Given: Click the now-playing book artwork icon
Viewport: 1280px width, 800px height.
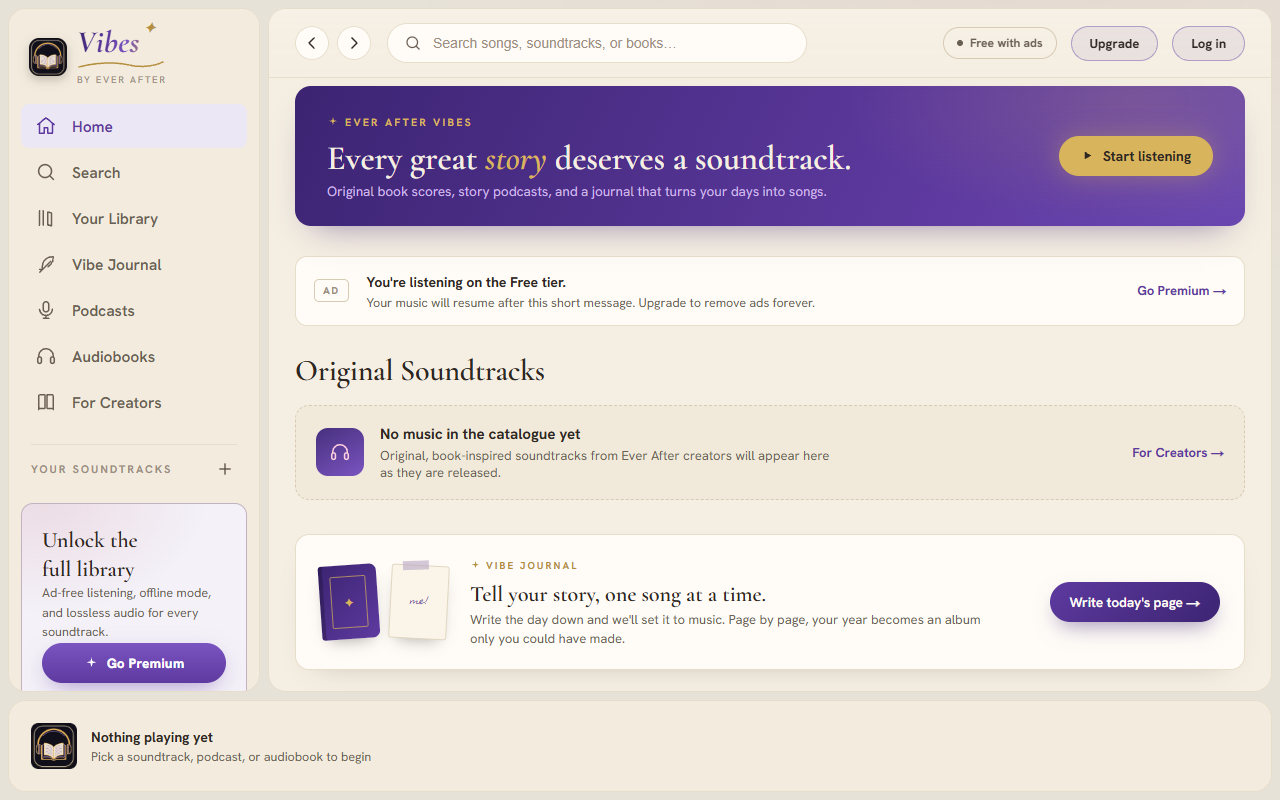Looking at the screenshot, I should click(54, 746).
